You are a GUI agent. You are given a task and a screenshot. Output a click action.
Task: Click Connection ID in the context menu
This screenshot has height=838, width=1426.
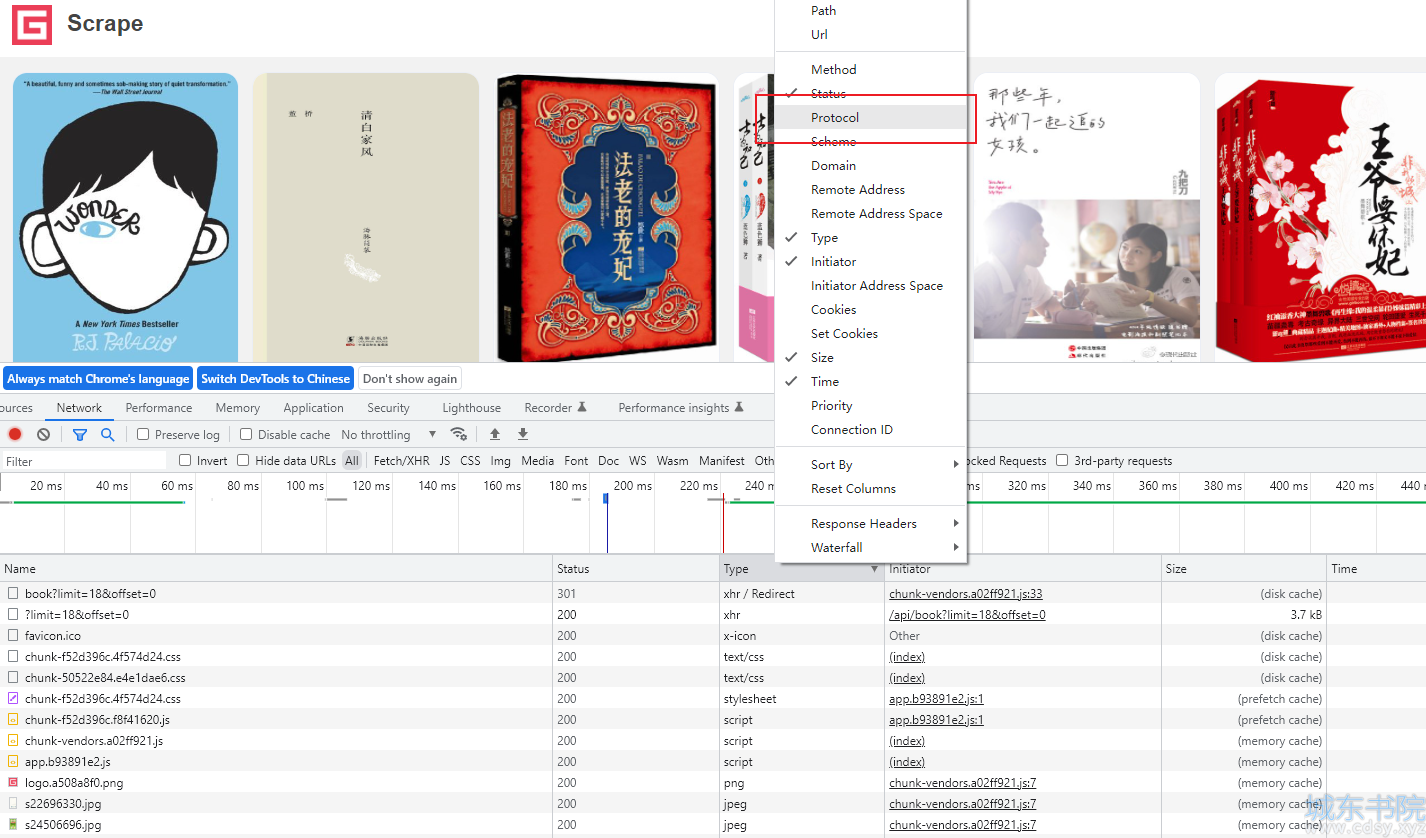point(871,429)
